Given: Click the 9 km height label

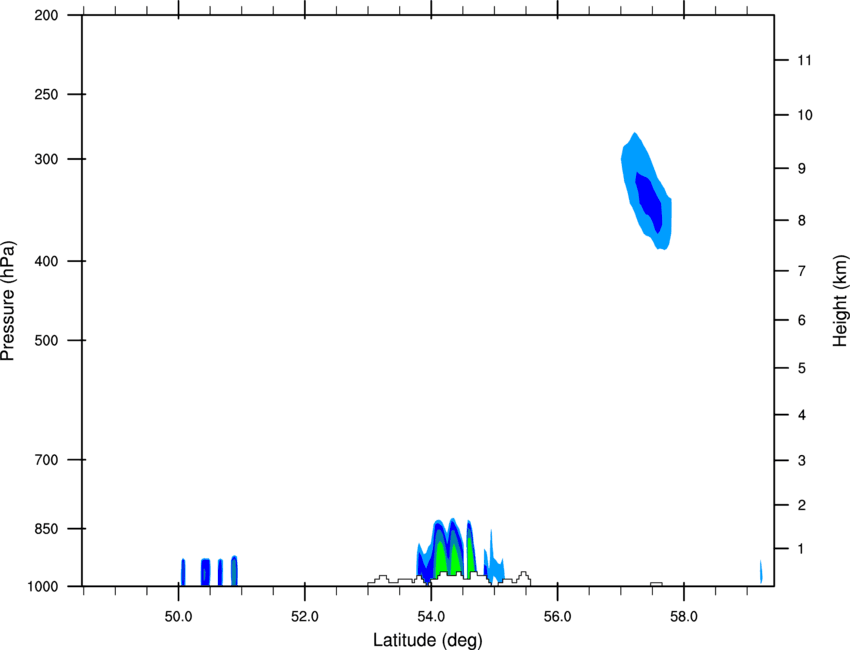Looking at the screenshot, I should tap(802, 169).
